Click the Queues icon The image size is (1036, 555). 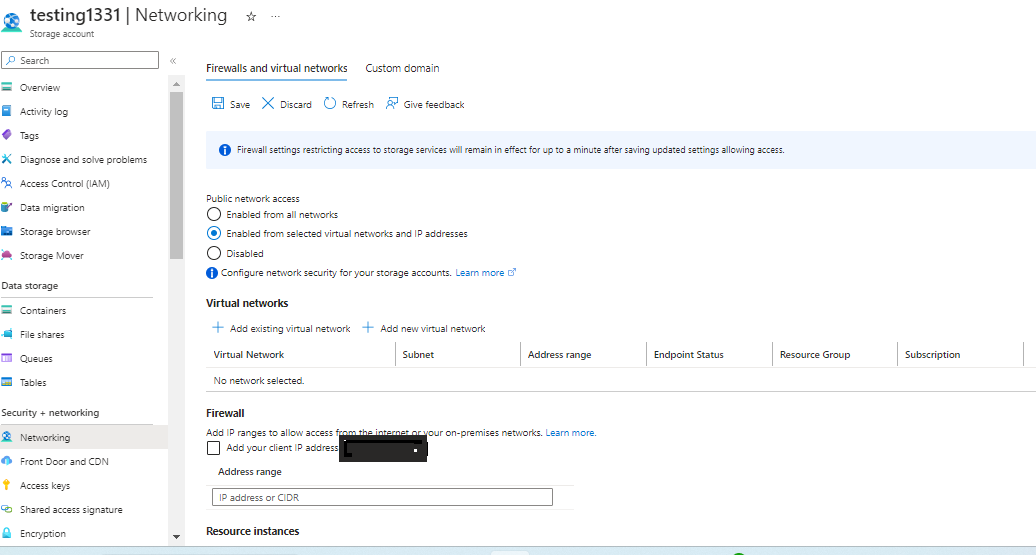pyautogui.click(x=7, y=358)
